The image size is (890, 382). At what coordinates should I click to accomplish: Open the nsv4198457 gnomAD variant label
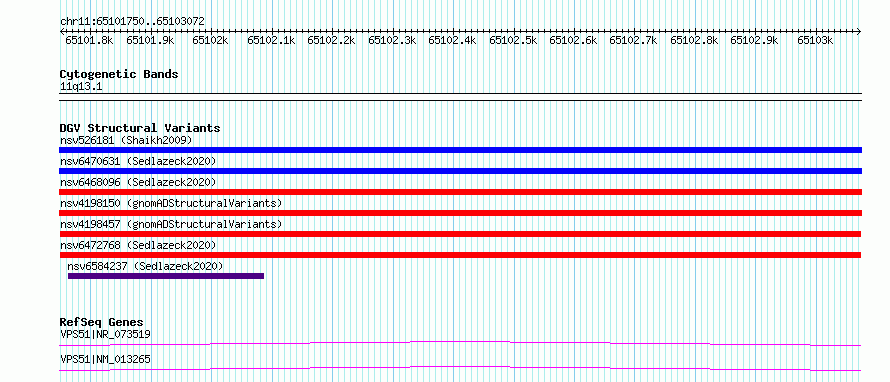click(x=171, y=224)
